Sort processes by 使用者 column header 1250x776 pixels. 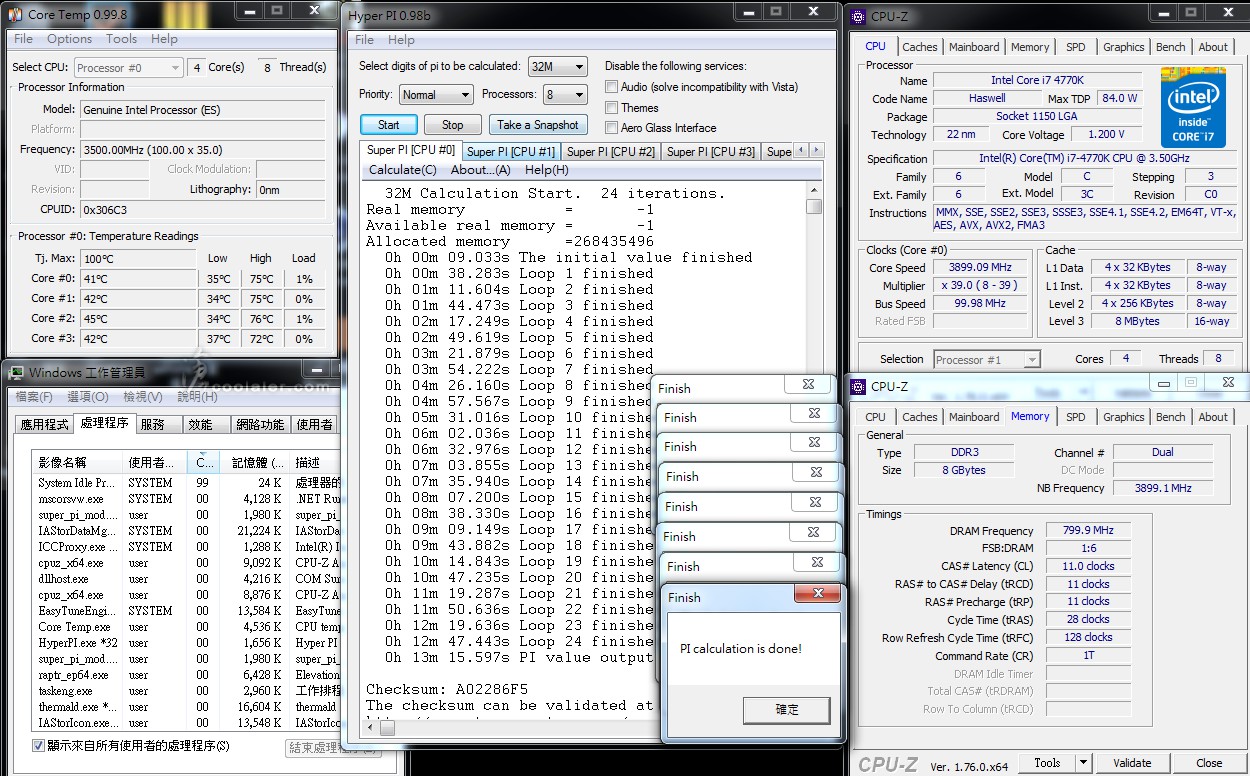click(155, 462)
